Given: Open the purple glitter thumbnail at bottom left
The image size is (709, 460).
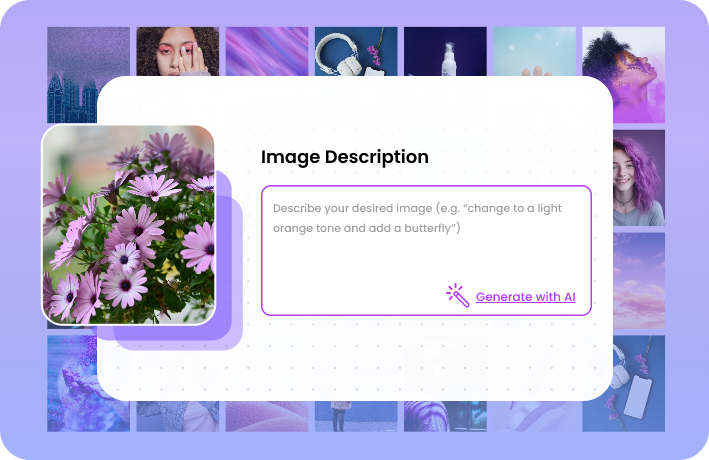Looking at the screenshot, I should [71, 383].
